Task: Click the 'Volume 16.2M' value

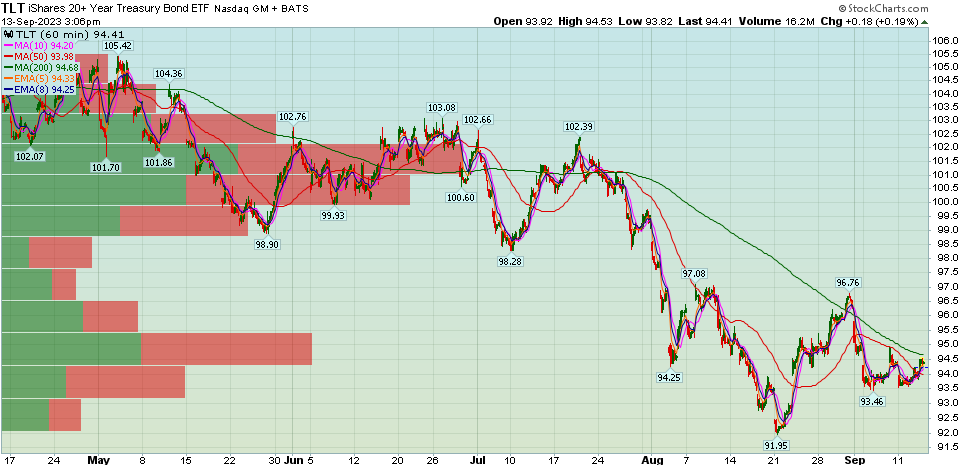Action: (x=776, y=22)
